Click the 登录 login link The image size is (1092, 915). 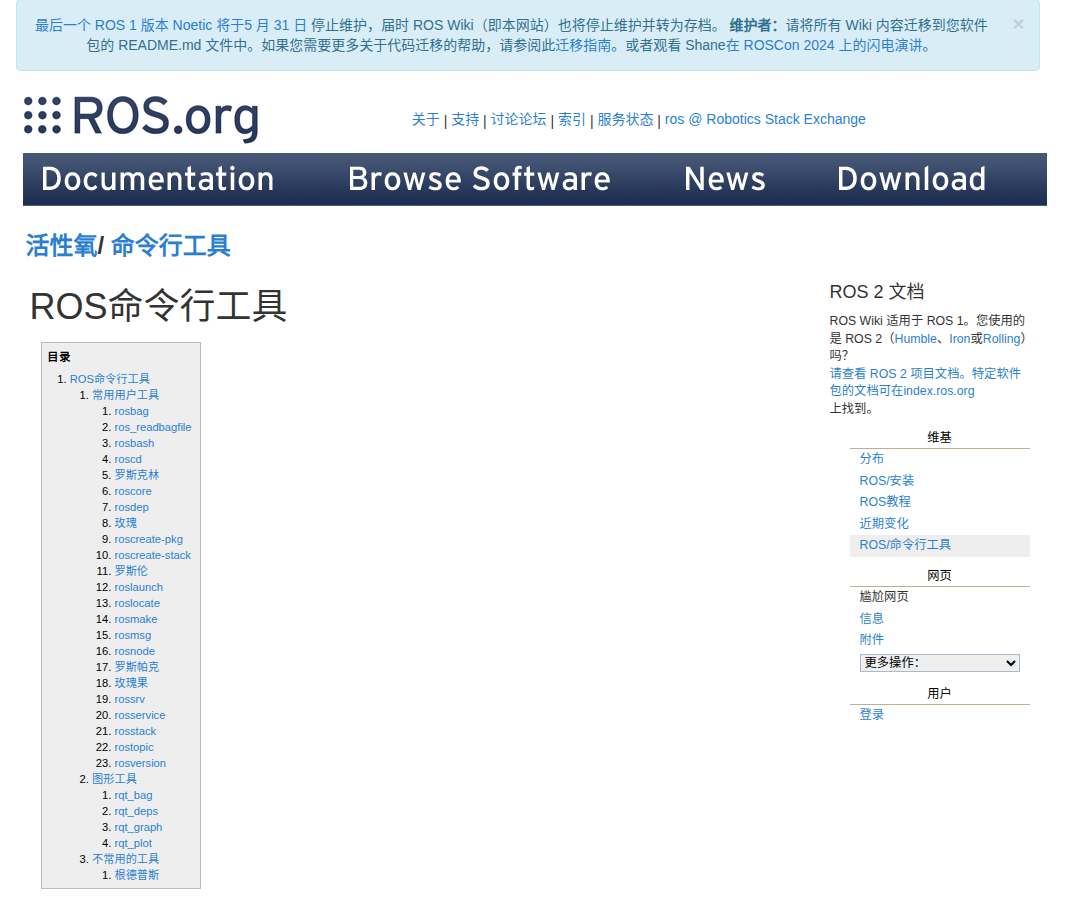[871, 714]
